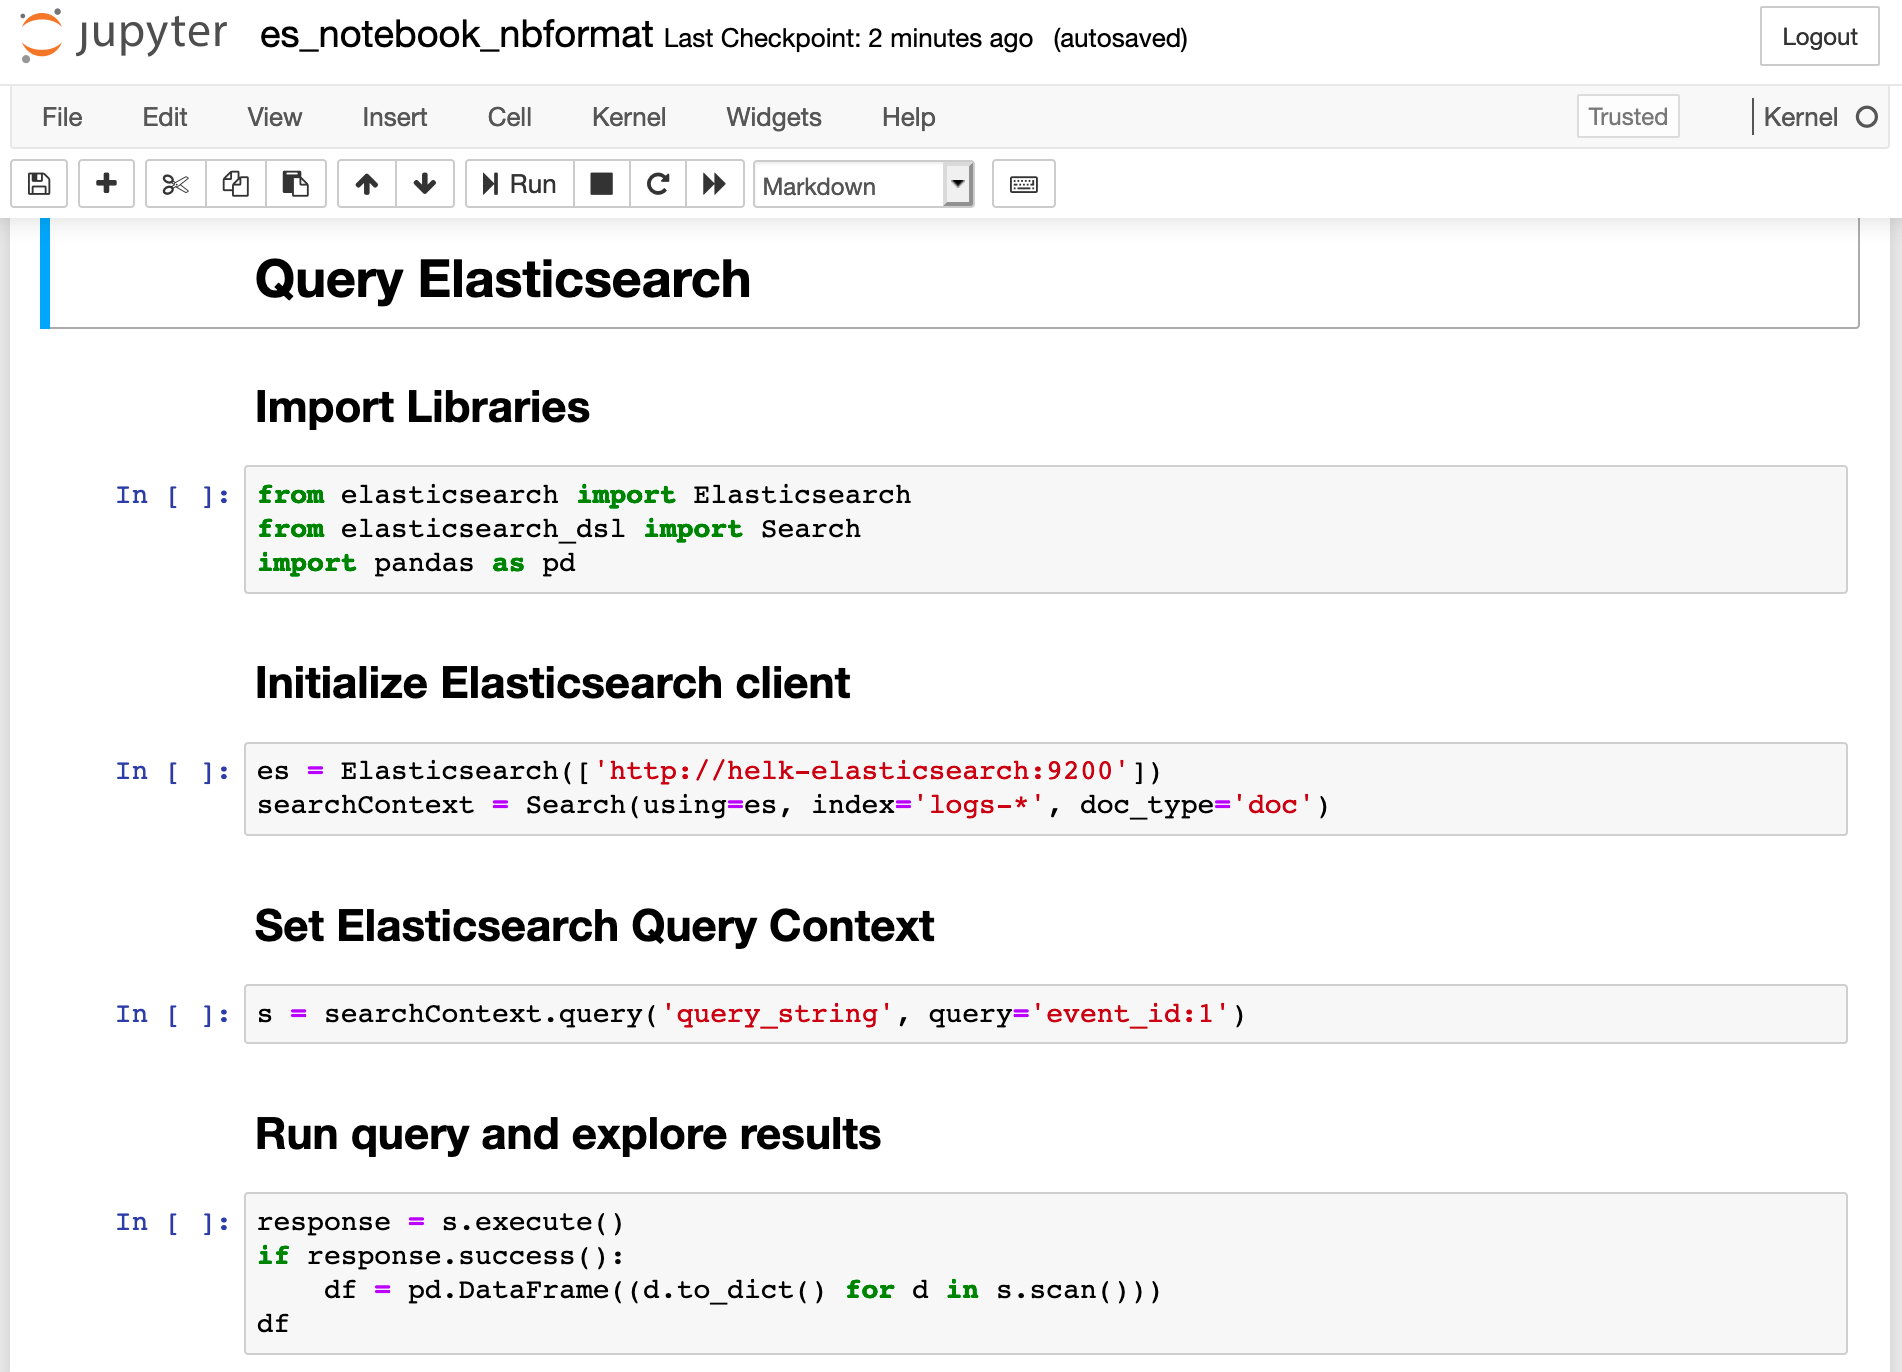The height and width of the screenshot is (1372, 1902).
Task: Open the Kernel menu
Action: pos(628,117)
